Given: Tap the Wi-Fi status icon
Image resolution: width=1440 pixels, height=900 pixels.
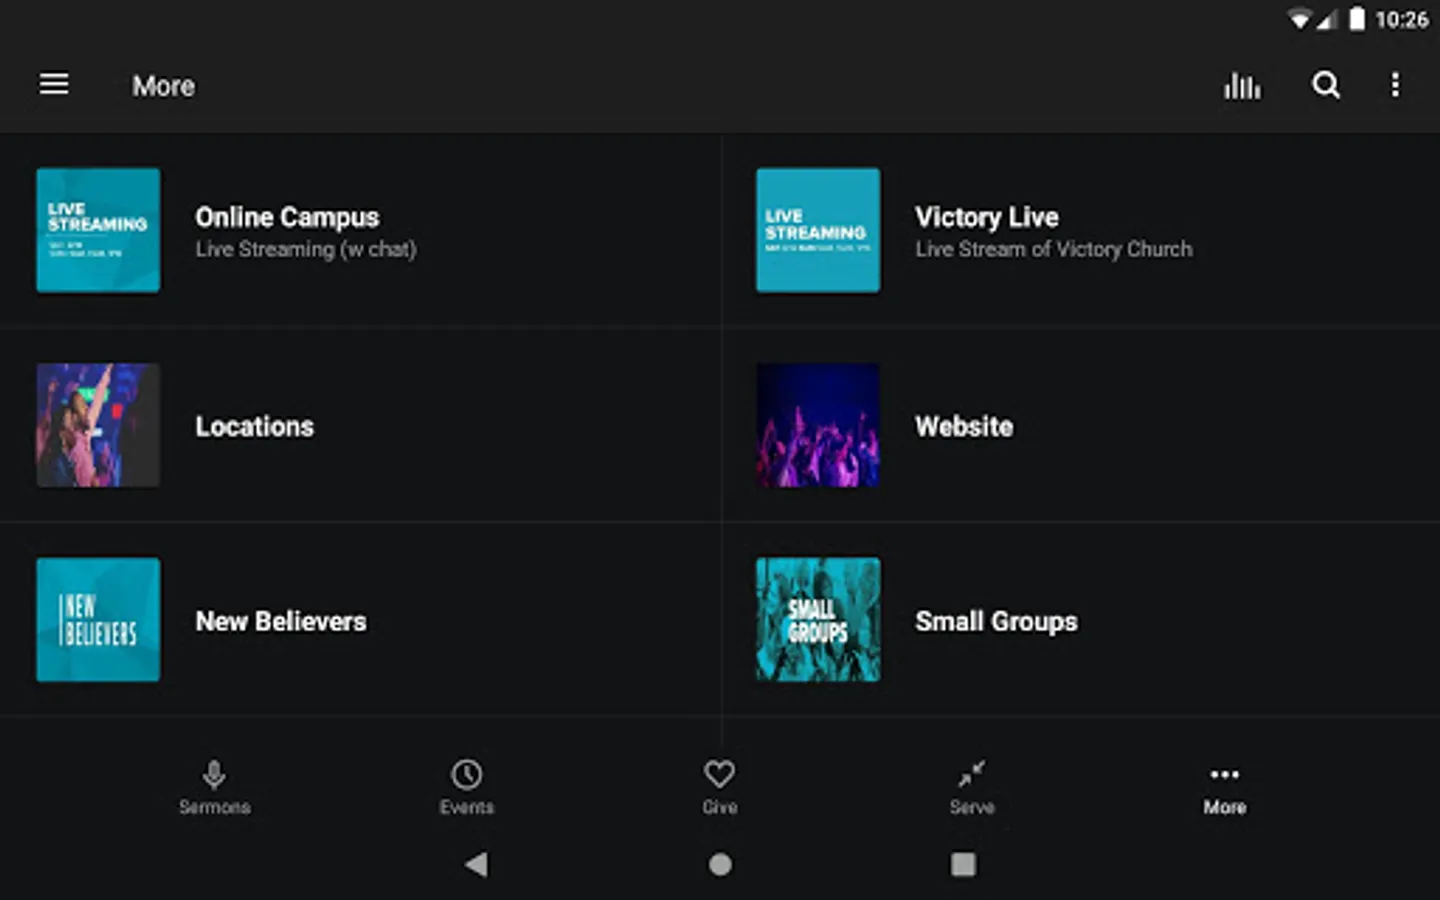Looking at the screenshot, I should [1299, 20].
